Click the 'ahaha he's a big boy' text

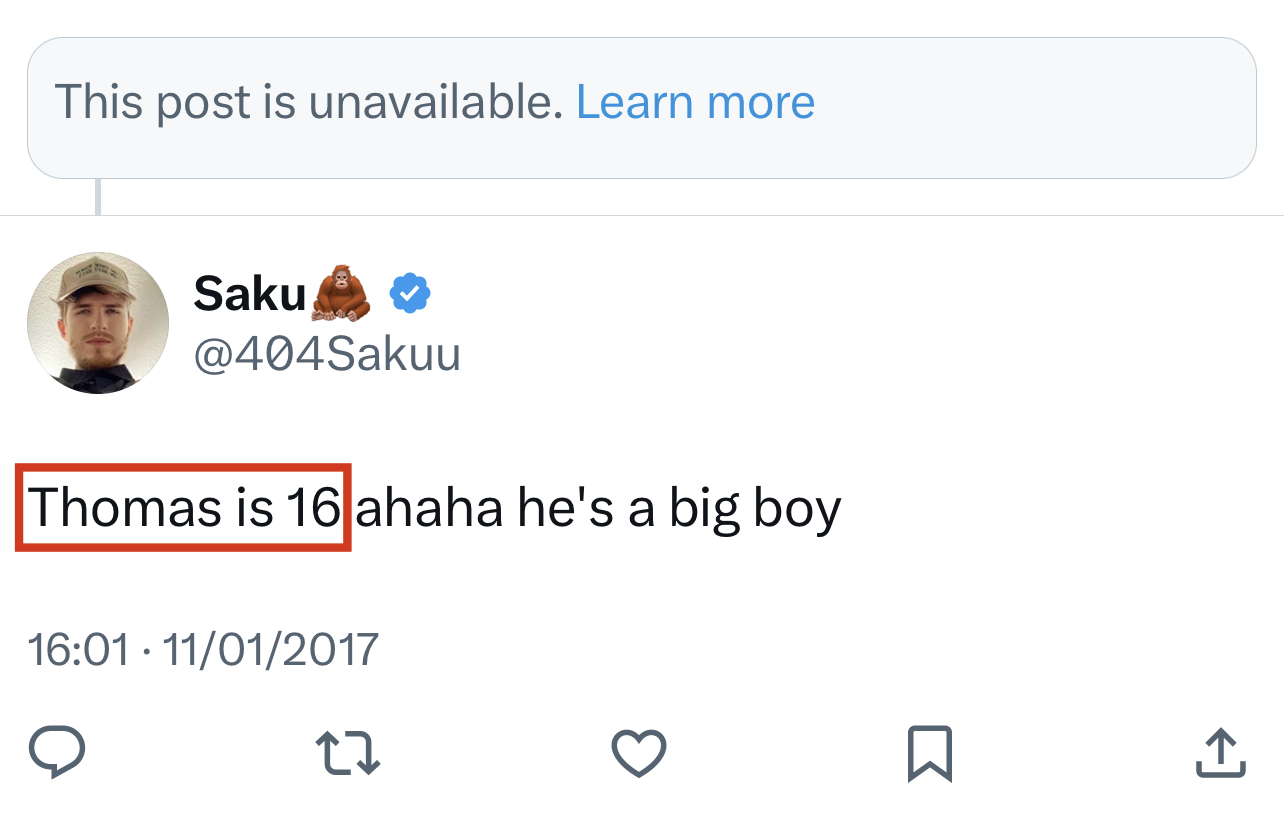coord(598,507)
